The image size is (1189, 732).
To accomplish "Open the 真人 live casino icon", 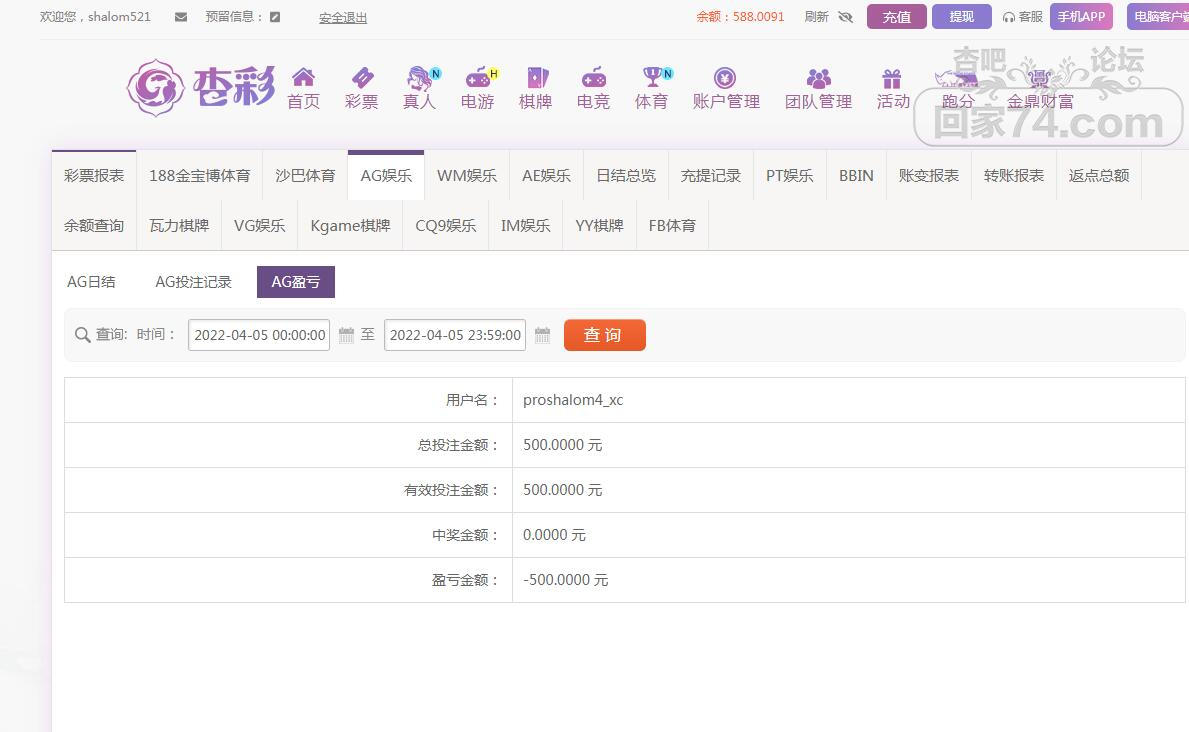I will tap(419, 78).
